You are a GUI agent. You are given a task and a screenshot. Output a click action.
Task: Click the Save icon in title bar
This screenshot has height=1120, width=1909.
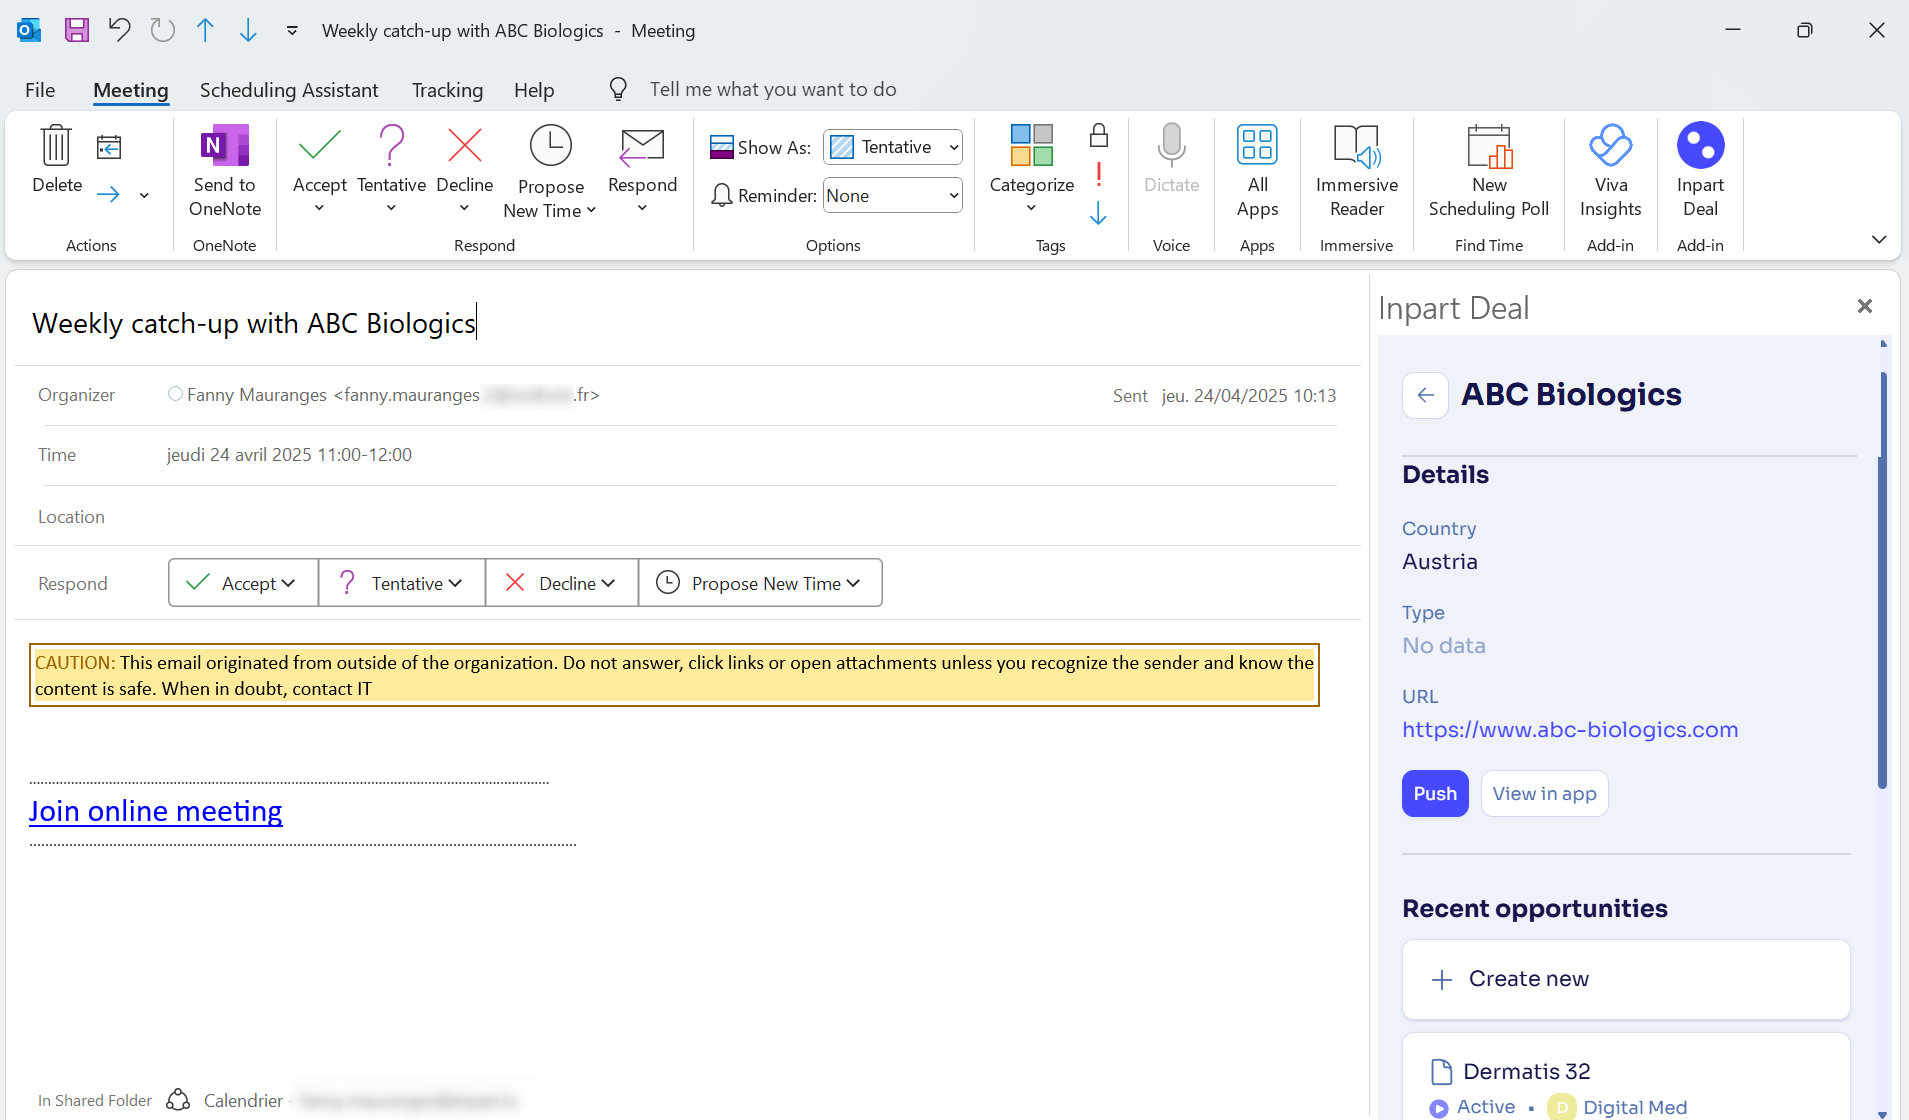[77, 30]
